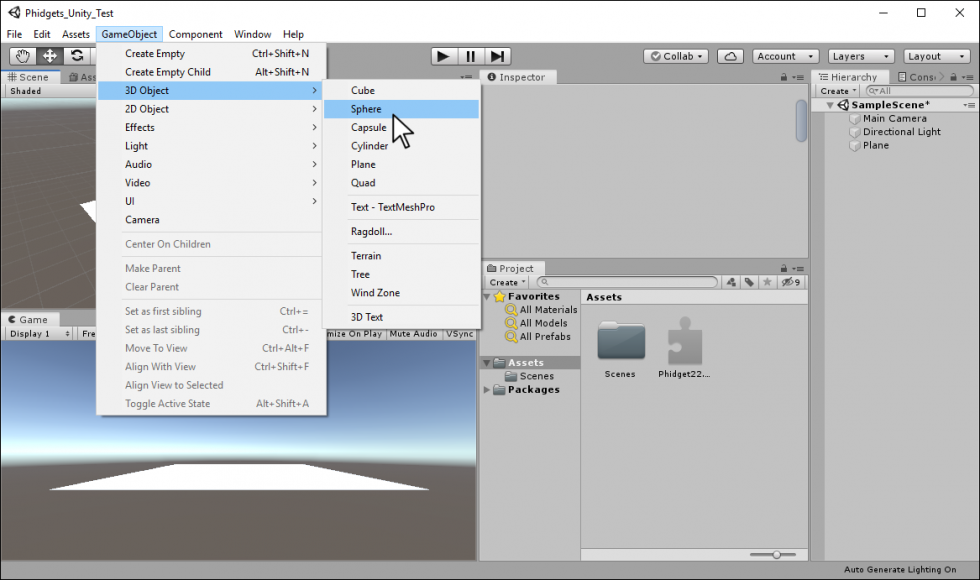
Task: Toggle hidden packages visibility eye icon
Action: pyautogui.click(x=790, y=282)
